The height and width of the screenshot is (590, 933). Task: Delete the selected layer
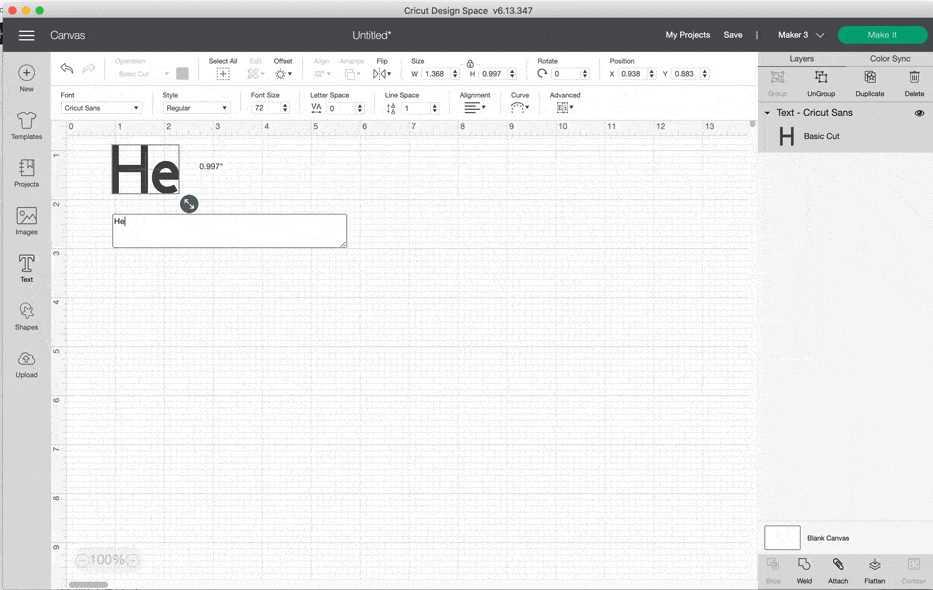pos(914,83)
